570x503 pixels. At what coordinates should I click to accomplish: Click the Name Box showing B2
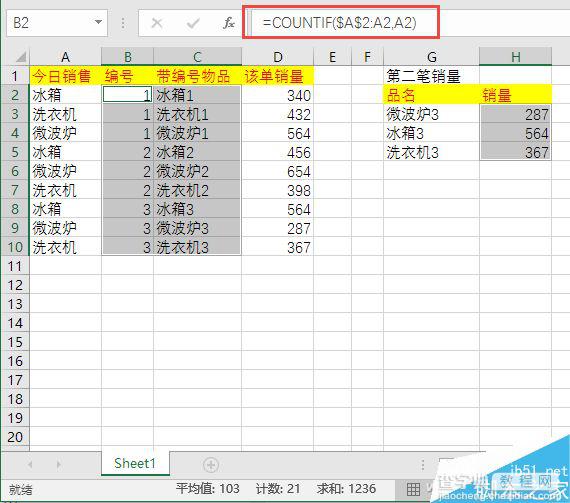coord(57,23)
